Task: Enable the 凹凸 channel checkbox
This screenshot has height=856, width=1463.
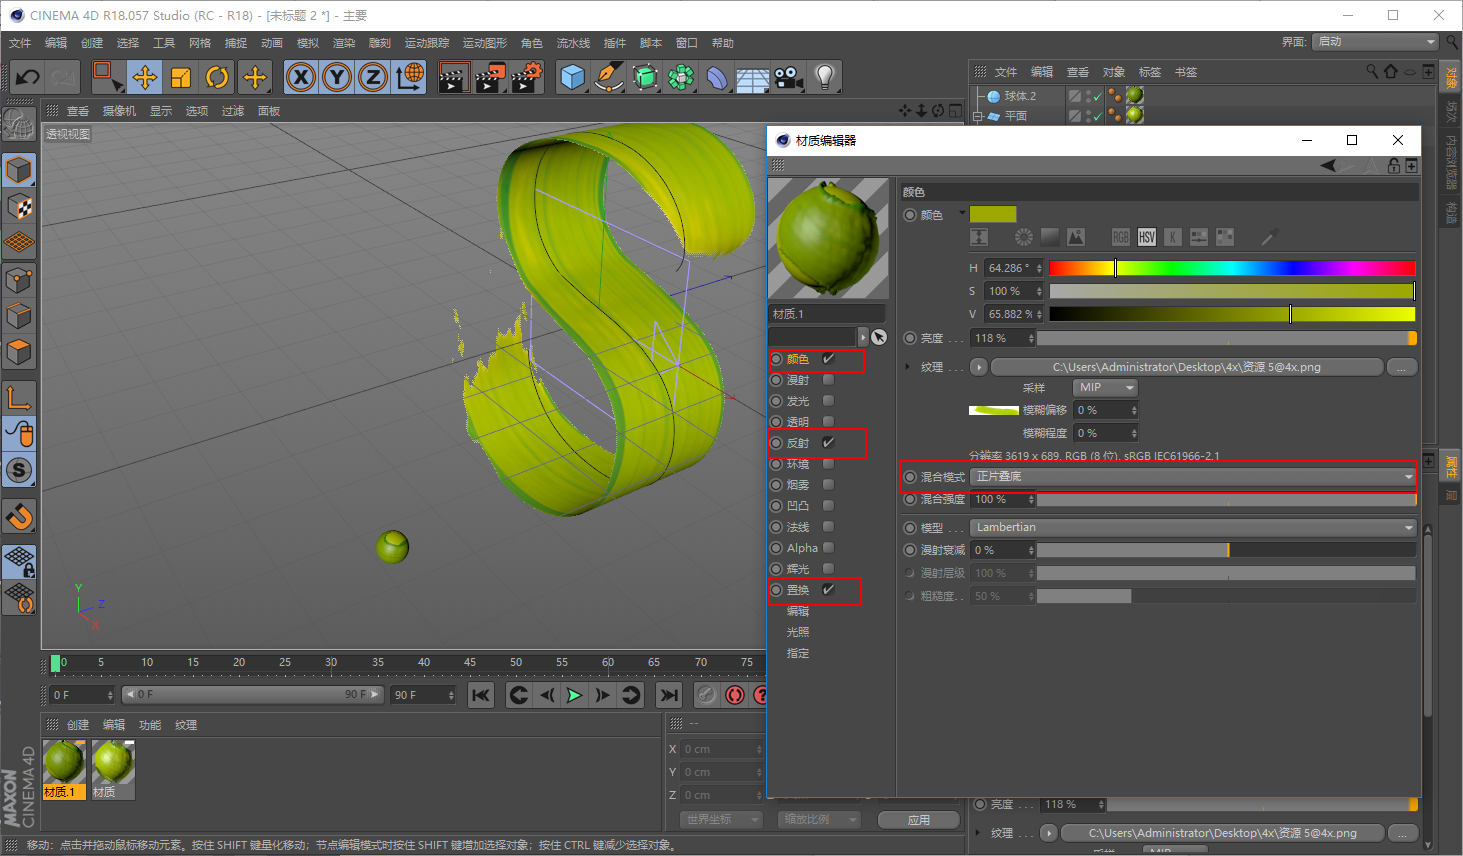Action: [x=828, y=506]
